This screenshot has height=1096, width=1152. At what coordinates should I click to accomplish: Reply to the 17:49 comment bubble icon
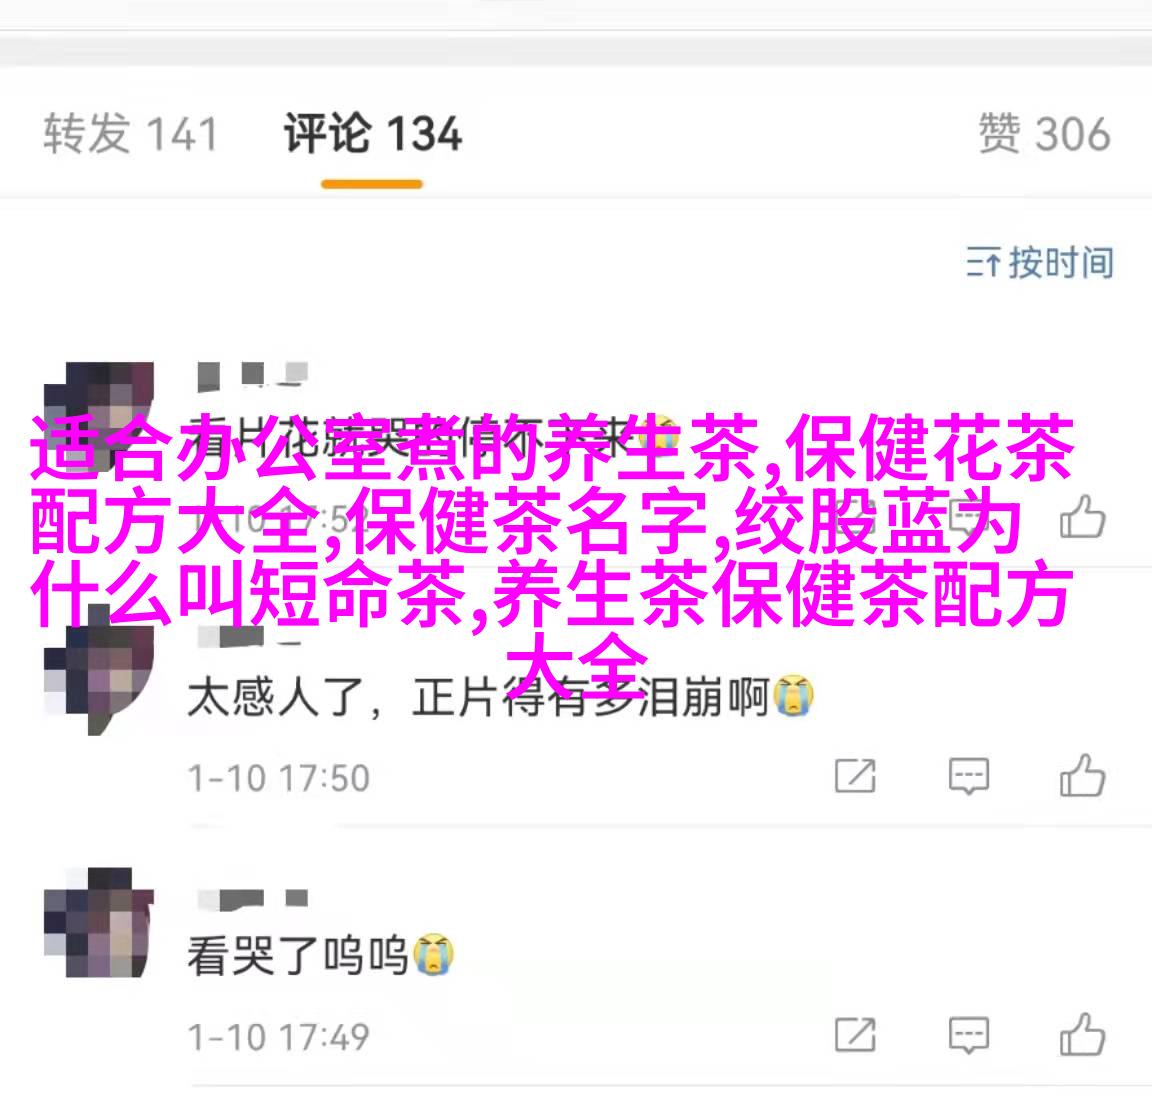click(969, 1036)
